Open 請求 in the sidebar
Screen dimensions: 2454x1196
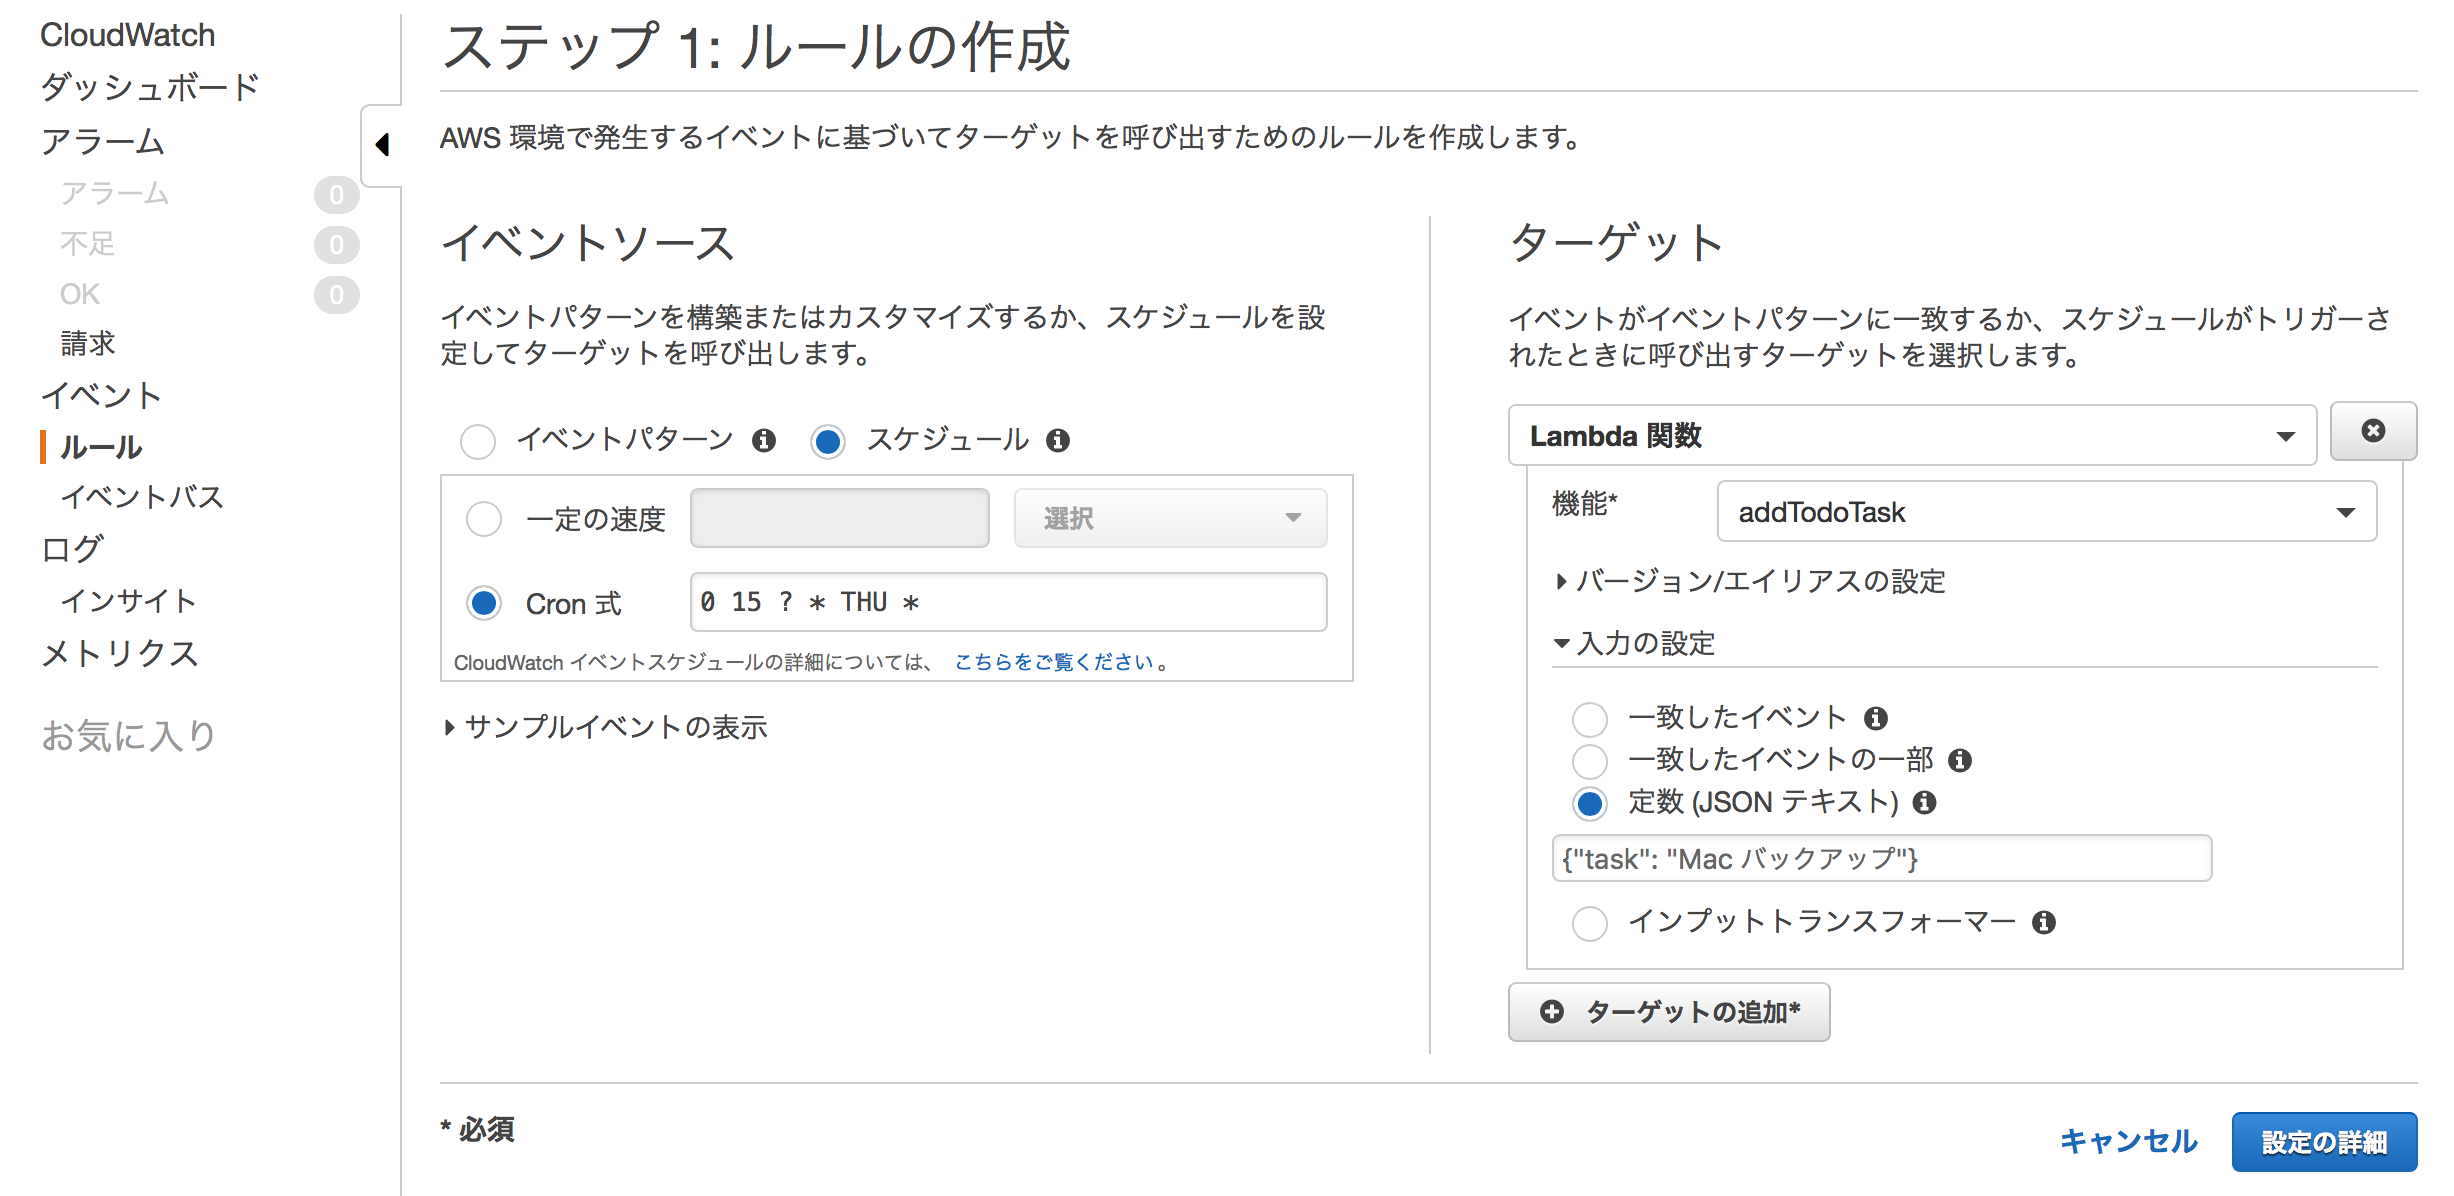(x=88, y=344)
